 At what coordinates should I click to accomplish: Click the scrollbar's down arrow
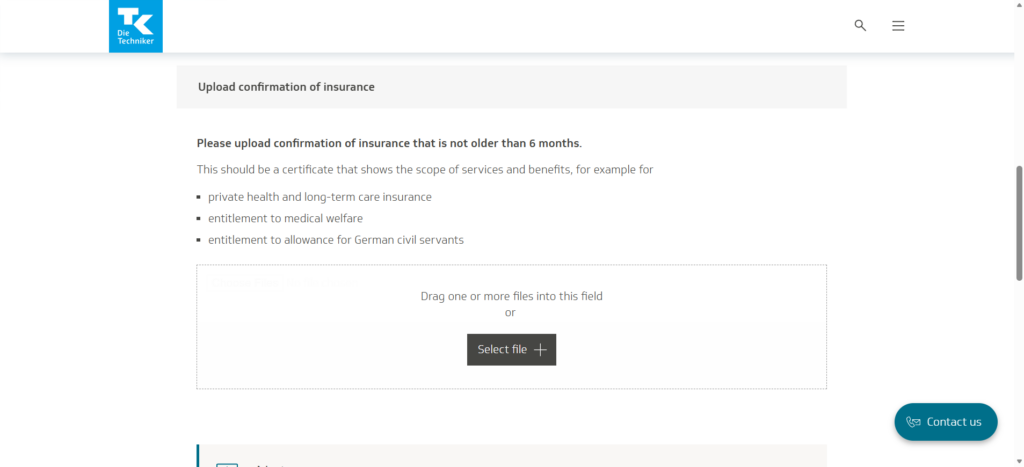[x=1019, y=461]
